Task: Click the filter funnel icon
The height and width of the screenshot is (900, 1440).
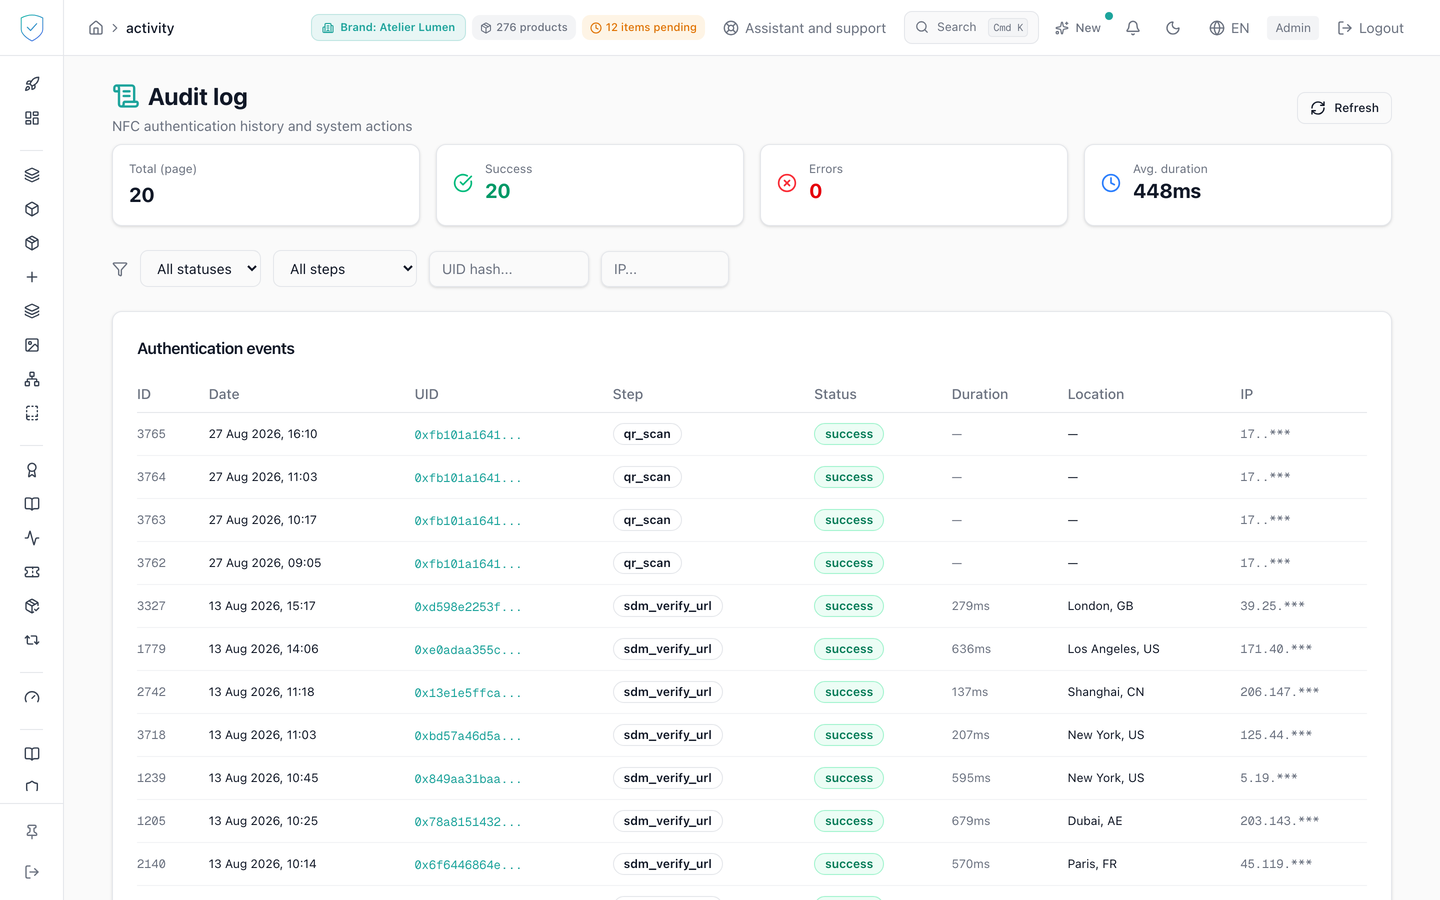Action: point(120,269)
